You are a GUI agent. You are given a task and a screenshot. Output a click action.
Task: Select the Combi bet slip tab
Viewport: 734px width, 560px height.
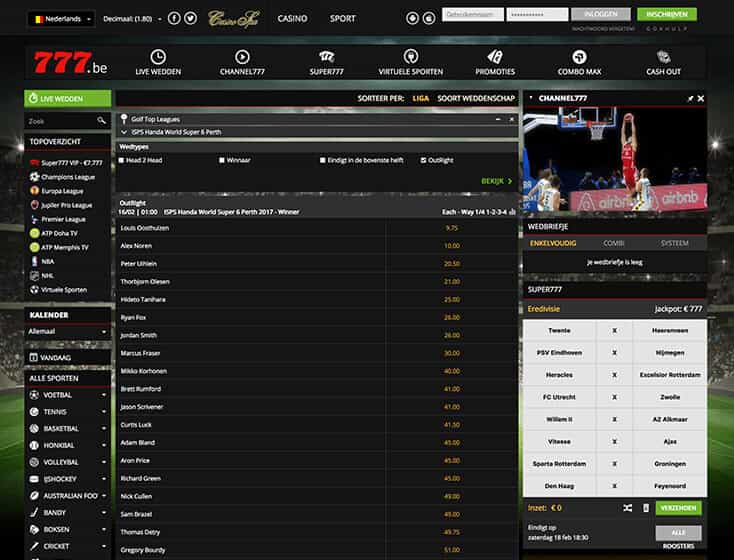pyautogui.click(x=614, y=243)
